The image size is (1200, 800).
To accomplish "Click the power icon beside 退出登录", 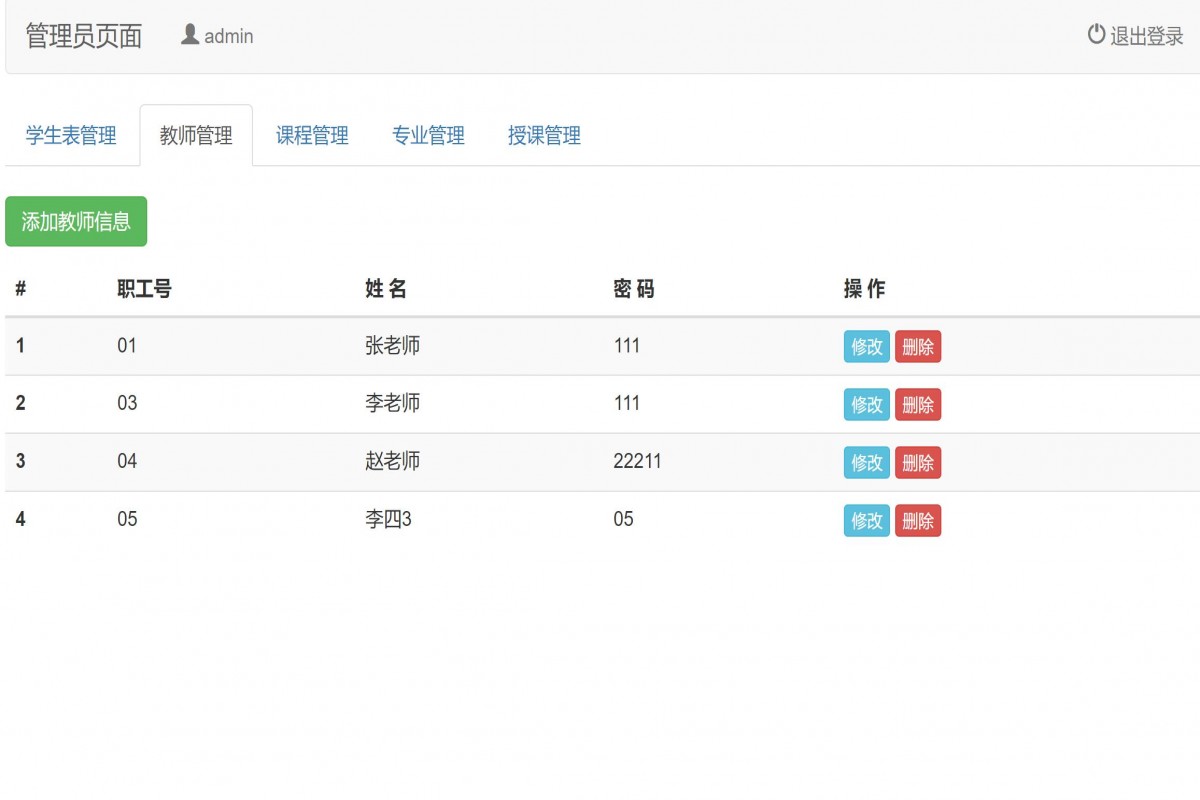I will [1095, 33].
